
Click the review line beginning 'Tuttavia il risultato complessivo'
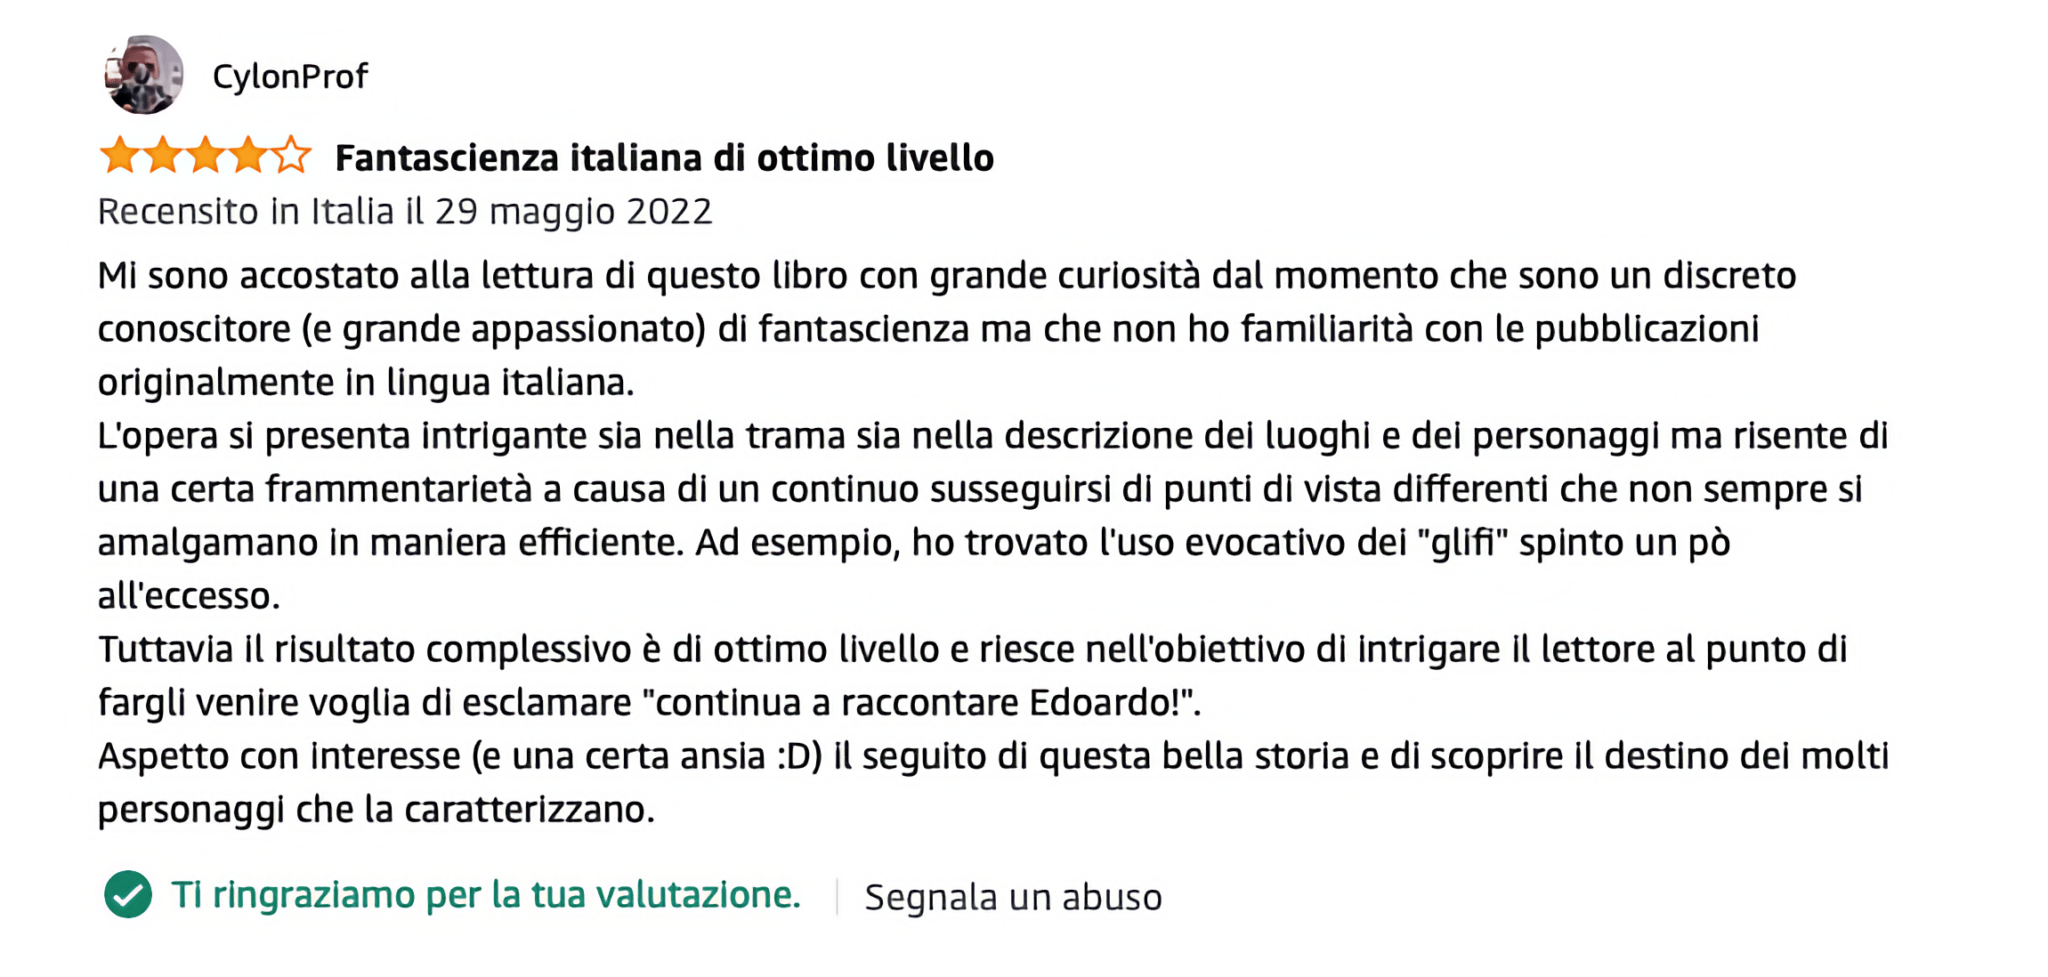coord(972,650)
